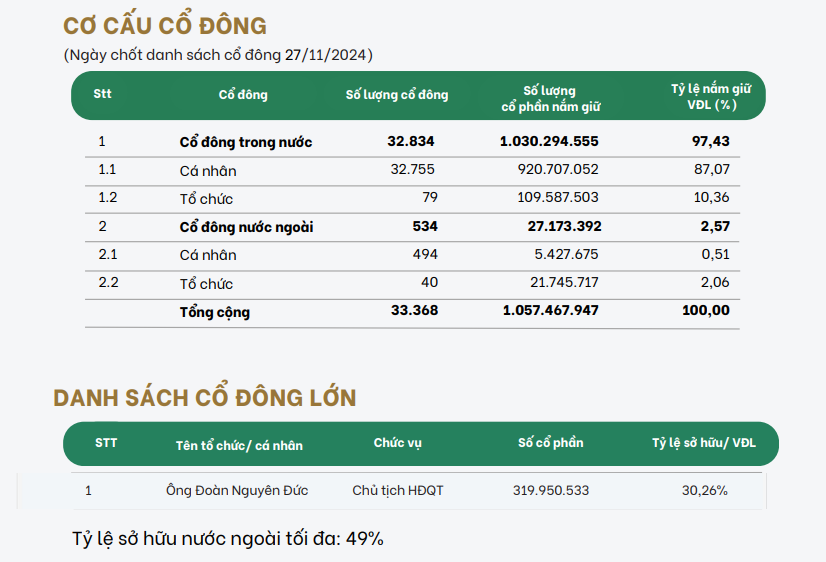
Task: Select the row label 'Cổ đông nước ngoài'
Action: tap(246, 227)
